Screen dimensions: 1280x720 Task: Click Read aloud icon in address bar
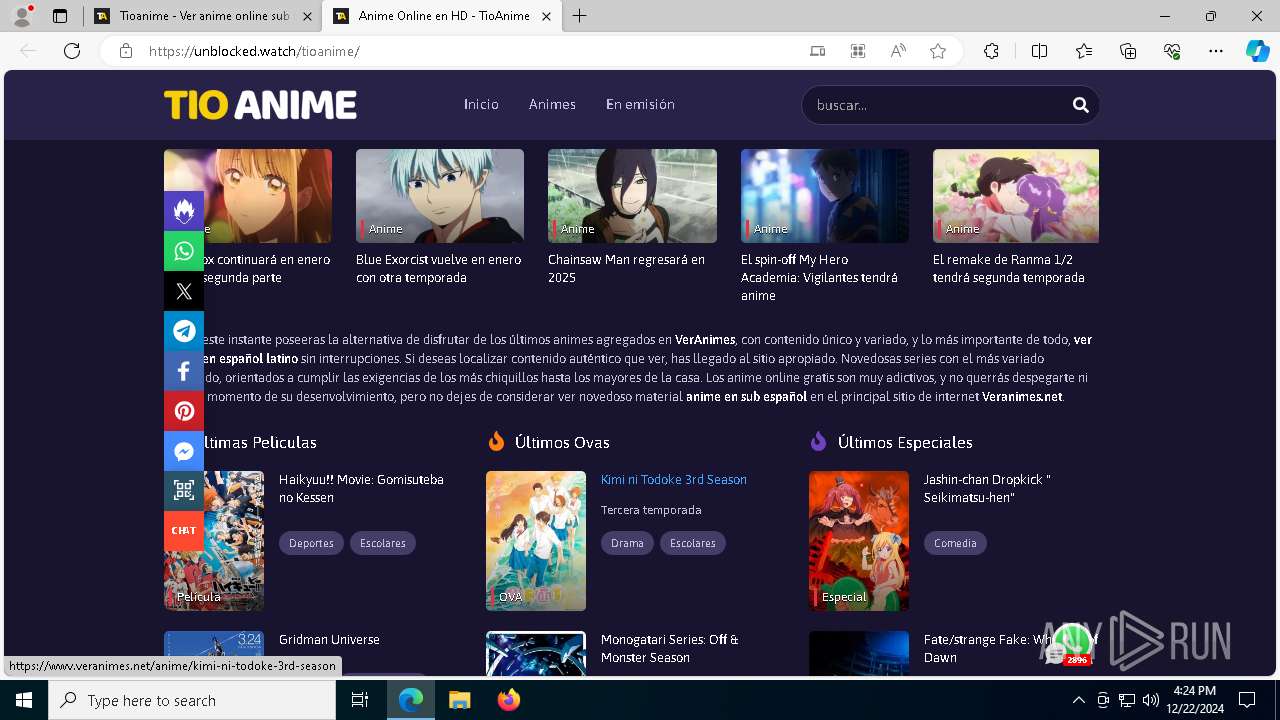point(898,51)
